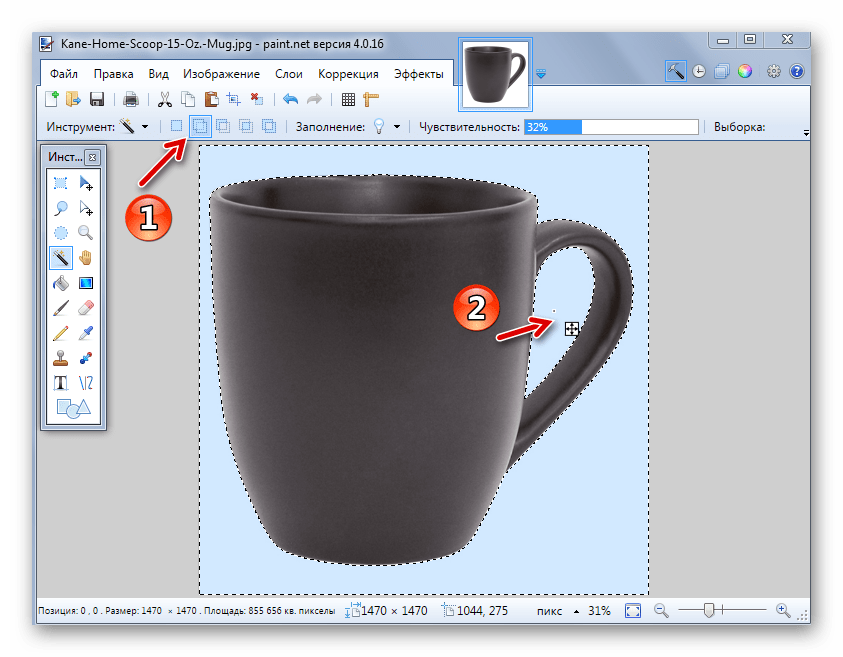
Task: Click the Save floppy disk icon
Action: pyautogui.click(x=97, y=99)
